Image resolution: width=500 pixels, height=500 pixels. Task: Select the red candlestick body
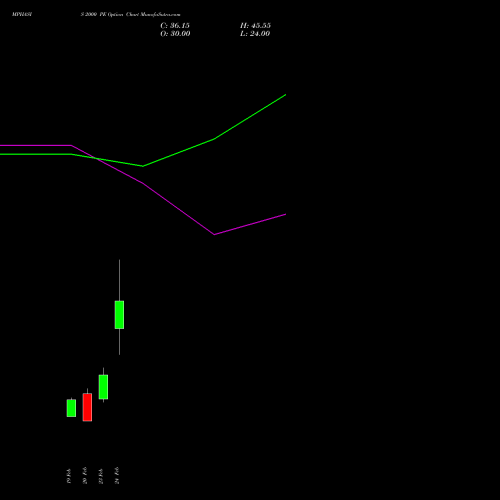coord(87,407)
